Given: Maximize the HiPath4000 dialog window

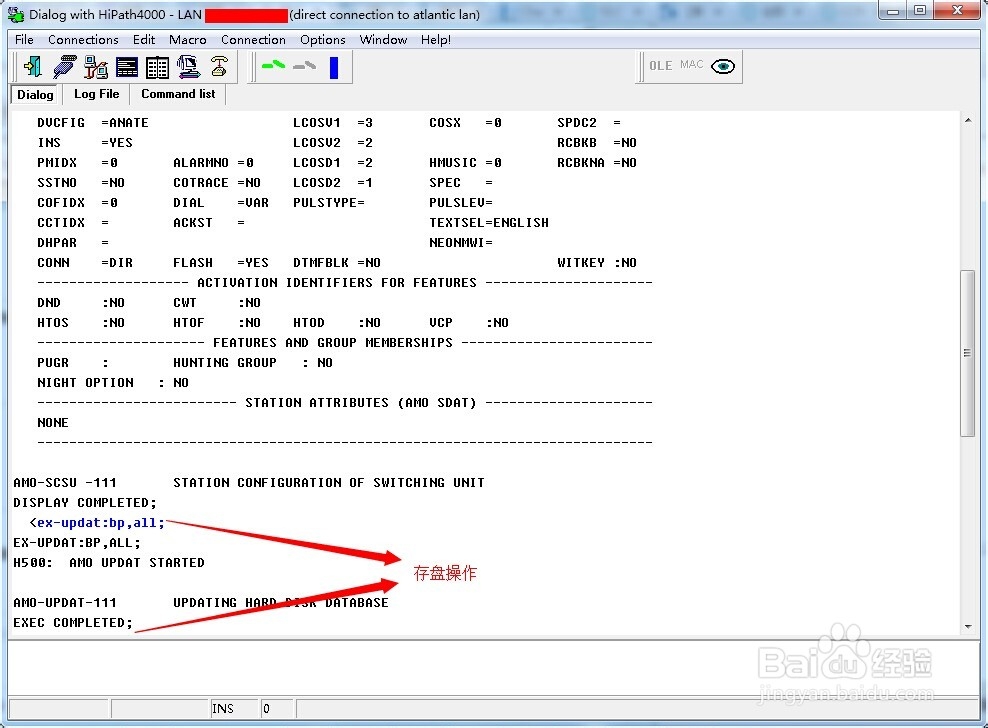Looking at the screenshot, I should click(x=920, y=11).
